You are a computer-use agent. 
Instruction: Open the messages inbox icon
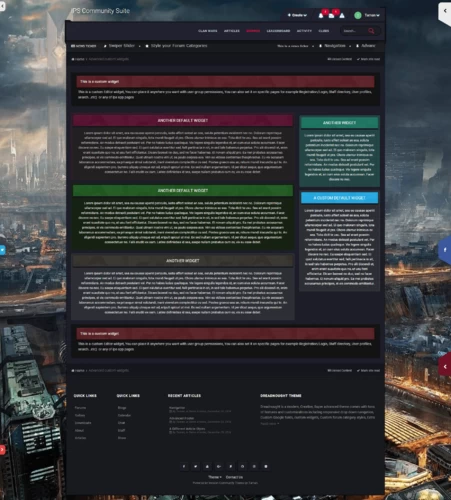(331, 15)
